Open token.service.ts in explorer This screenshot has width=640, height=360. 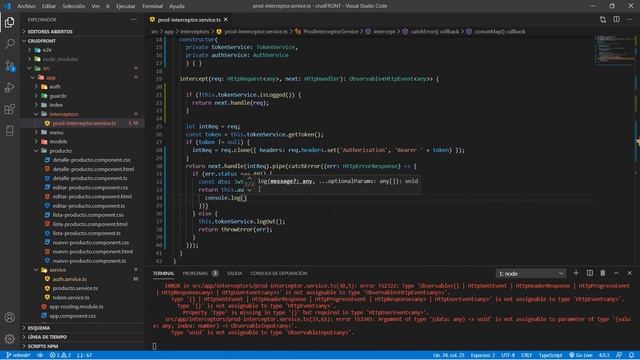point(71,298)
